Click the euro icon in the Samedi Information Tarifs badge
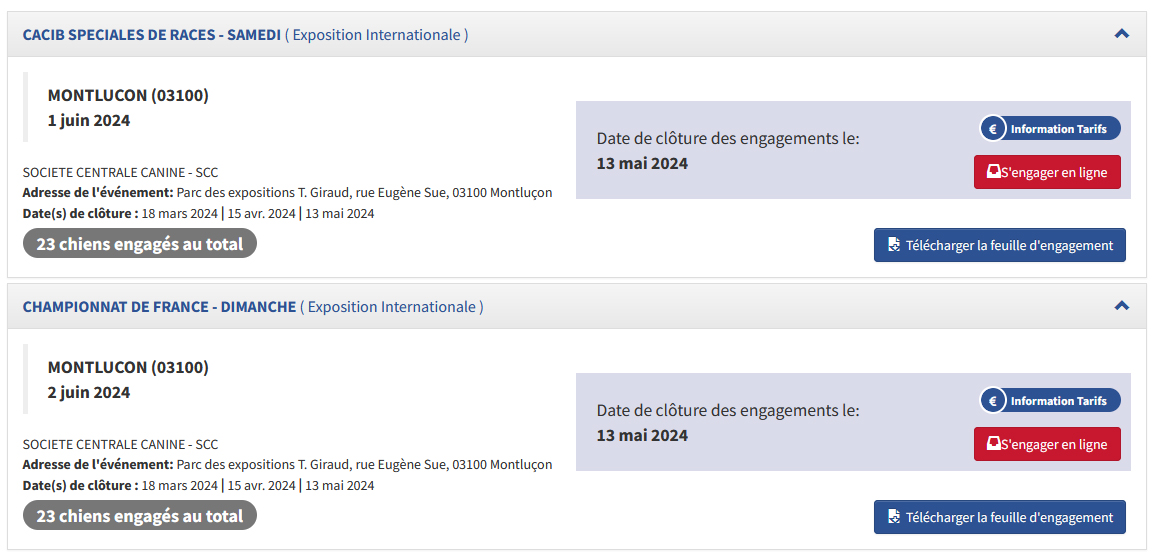The height and width of the screenshot is (556, 1152). 993,129
